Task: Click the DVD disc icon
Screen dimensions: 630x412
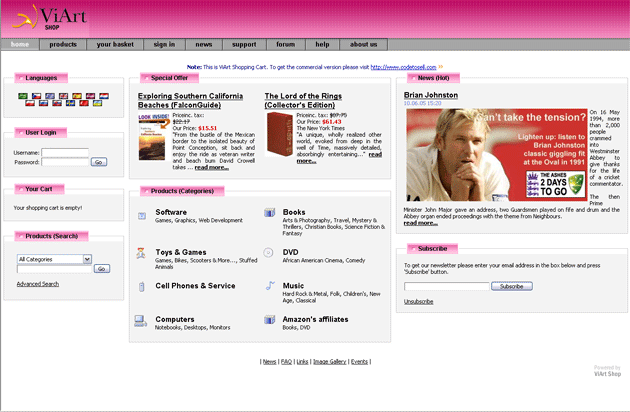Action: click(x=268, y=252)
